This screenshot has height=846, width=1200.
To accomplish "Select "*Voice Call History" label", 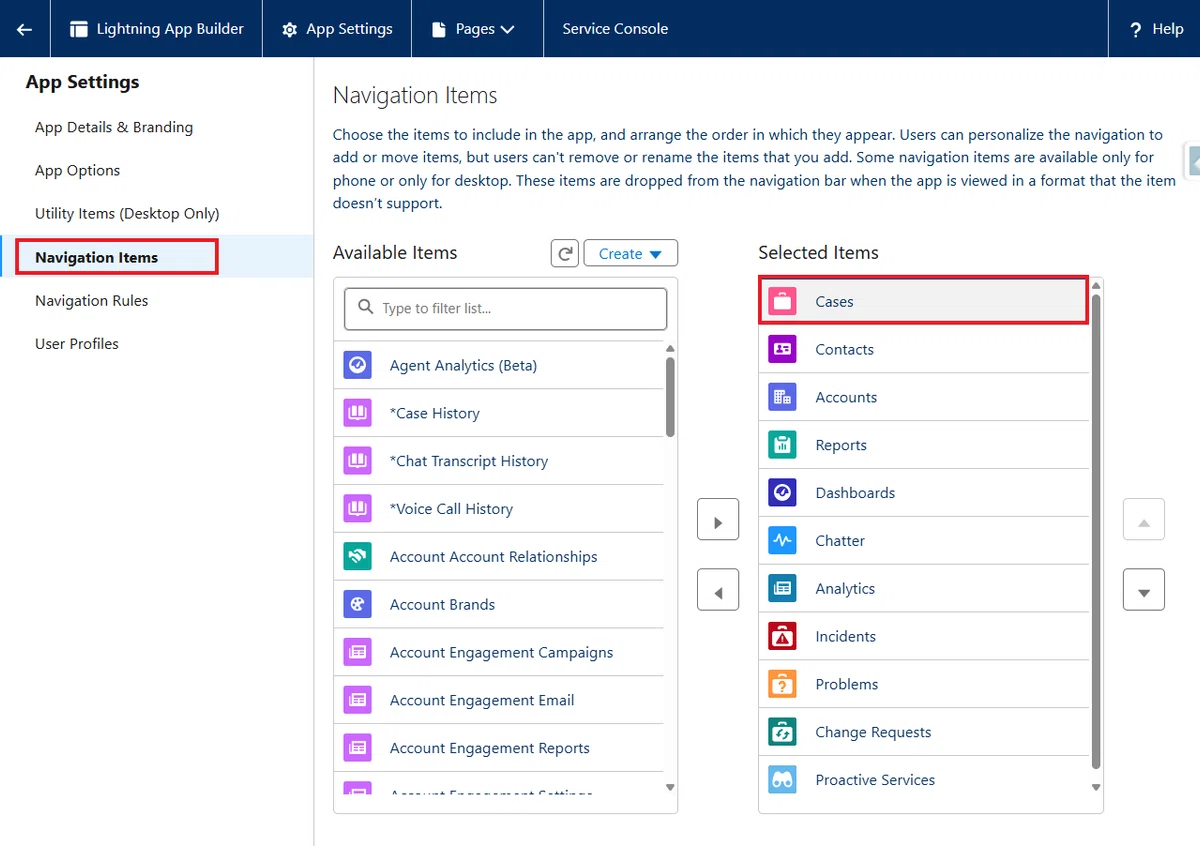I will (x=451, y=509).
